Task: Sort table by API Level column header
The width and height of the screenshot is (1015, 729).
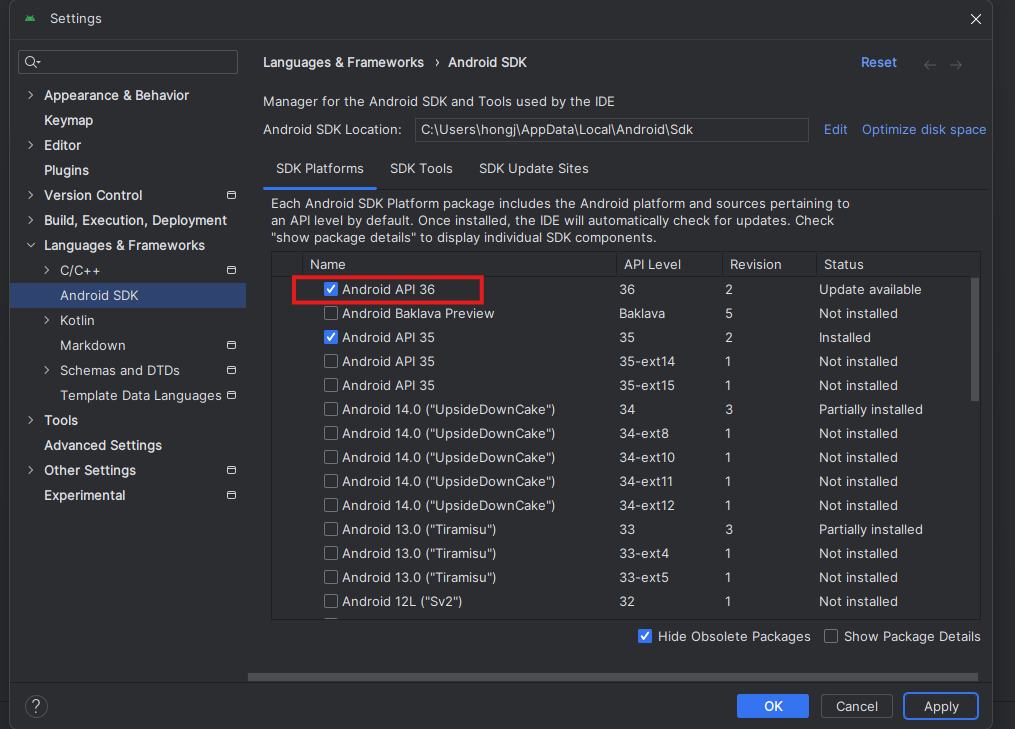Action: pos(669,264)
